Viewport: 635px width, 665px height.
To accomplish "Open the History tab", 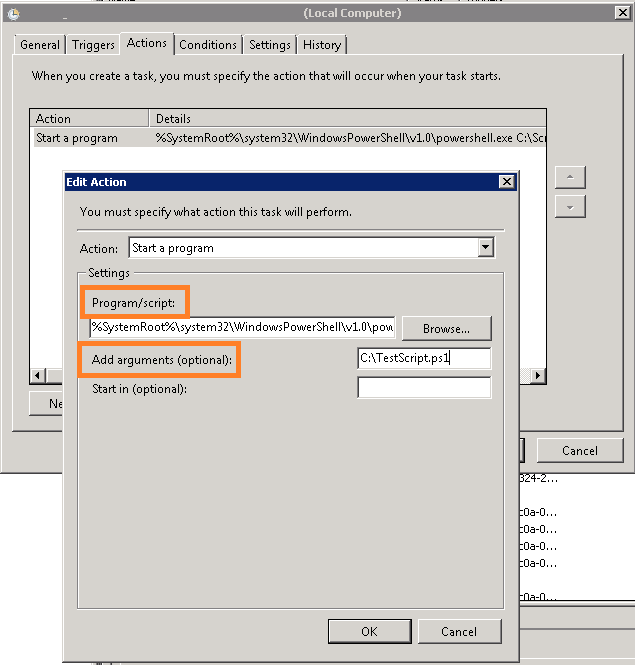I will click(322, 45).
